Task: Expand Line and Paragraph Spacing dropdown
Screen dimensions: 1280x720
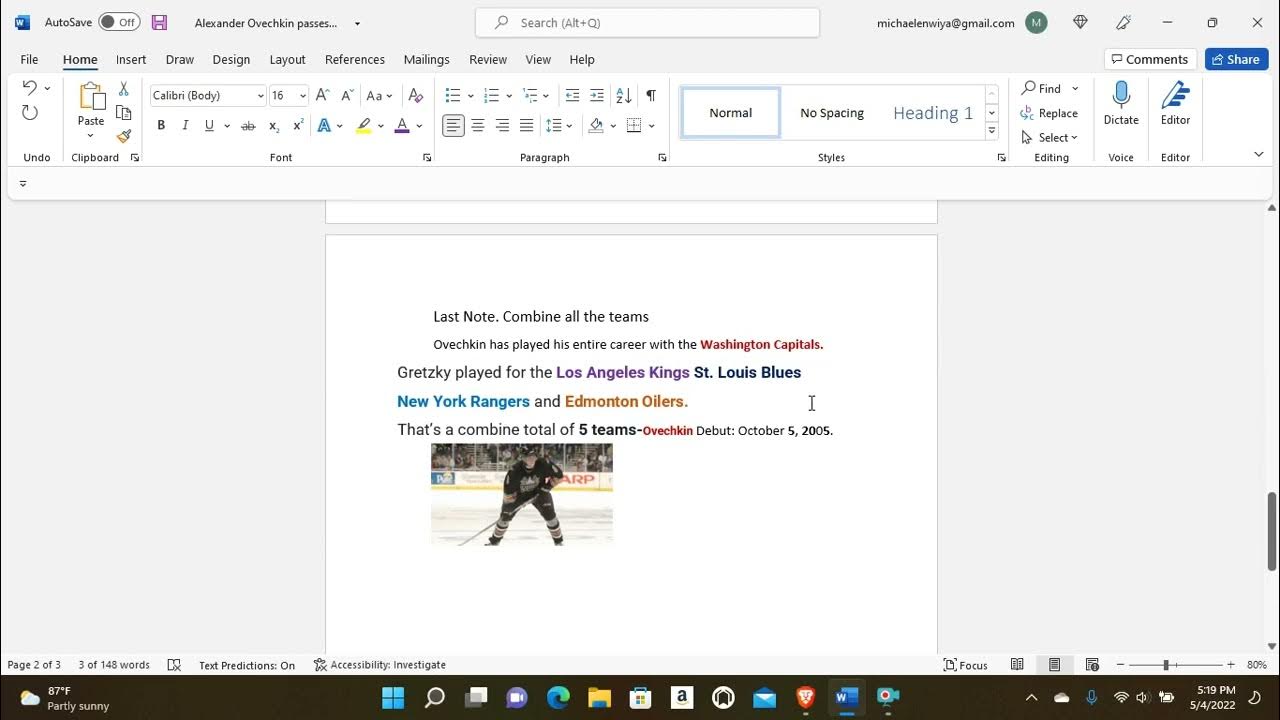Action: [571, 126]
